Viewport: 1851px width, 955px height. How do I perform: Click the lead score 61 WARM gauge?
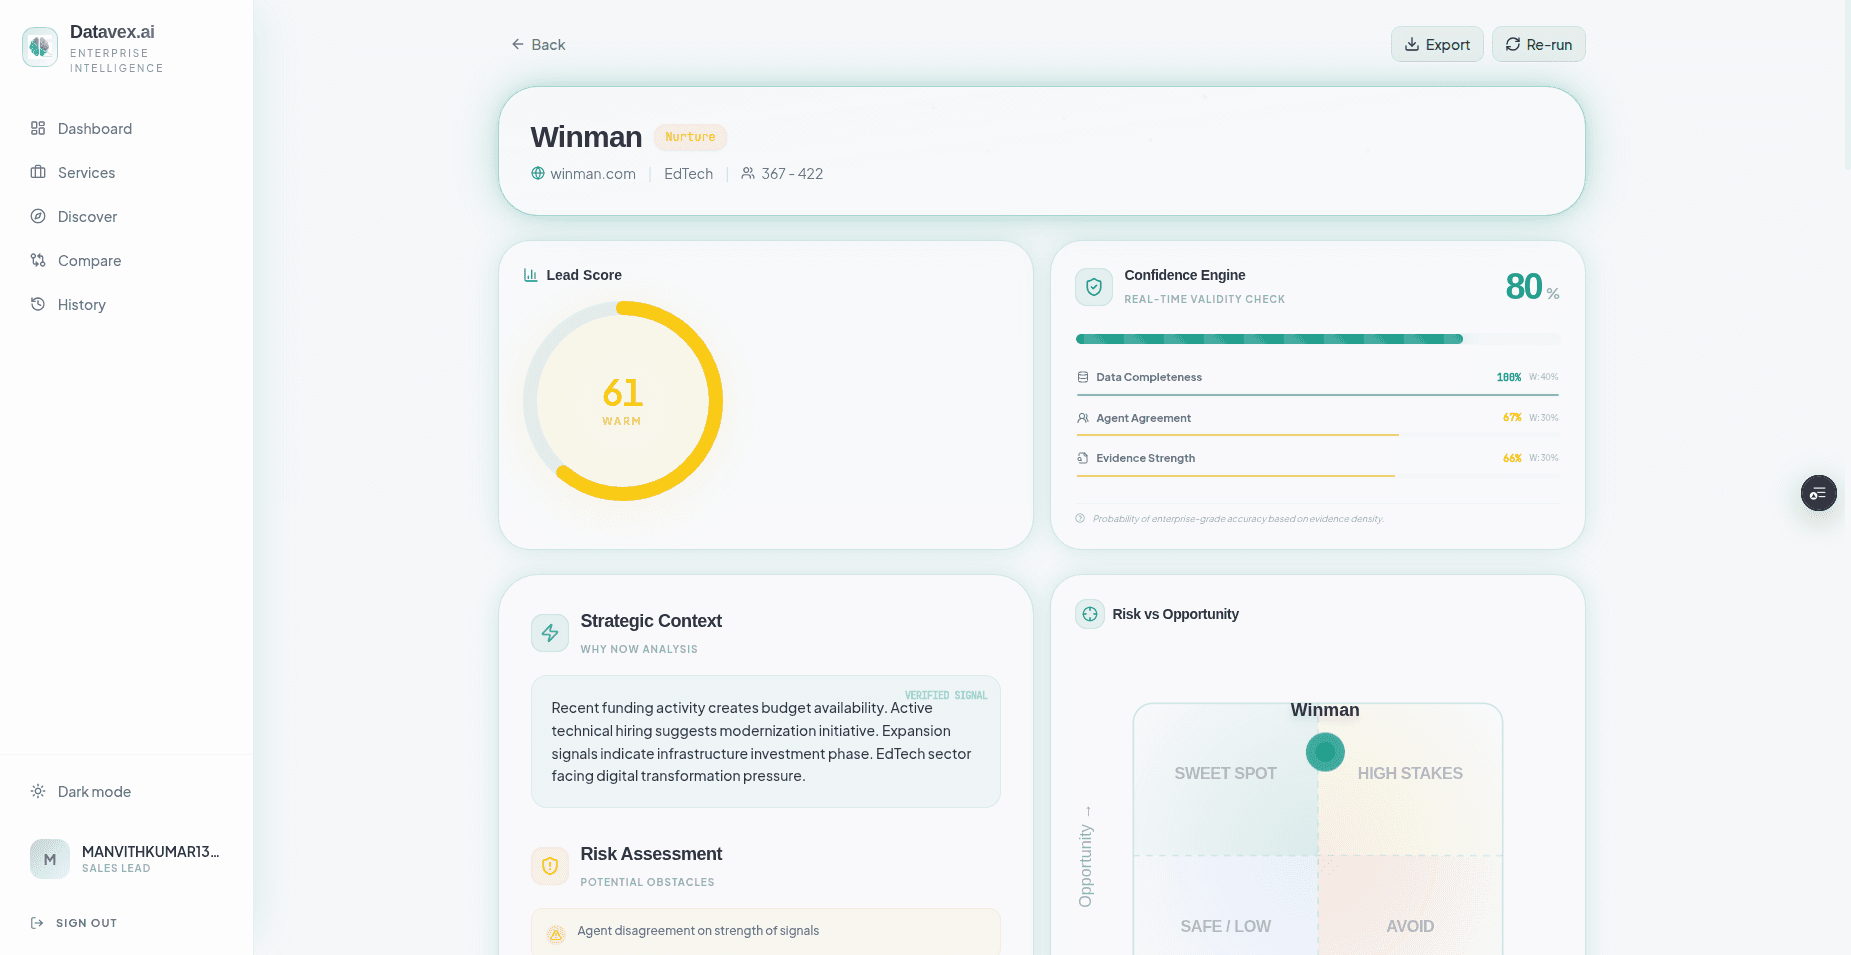[x=622, y=401]
